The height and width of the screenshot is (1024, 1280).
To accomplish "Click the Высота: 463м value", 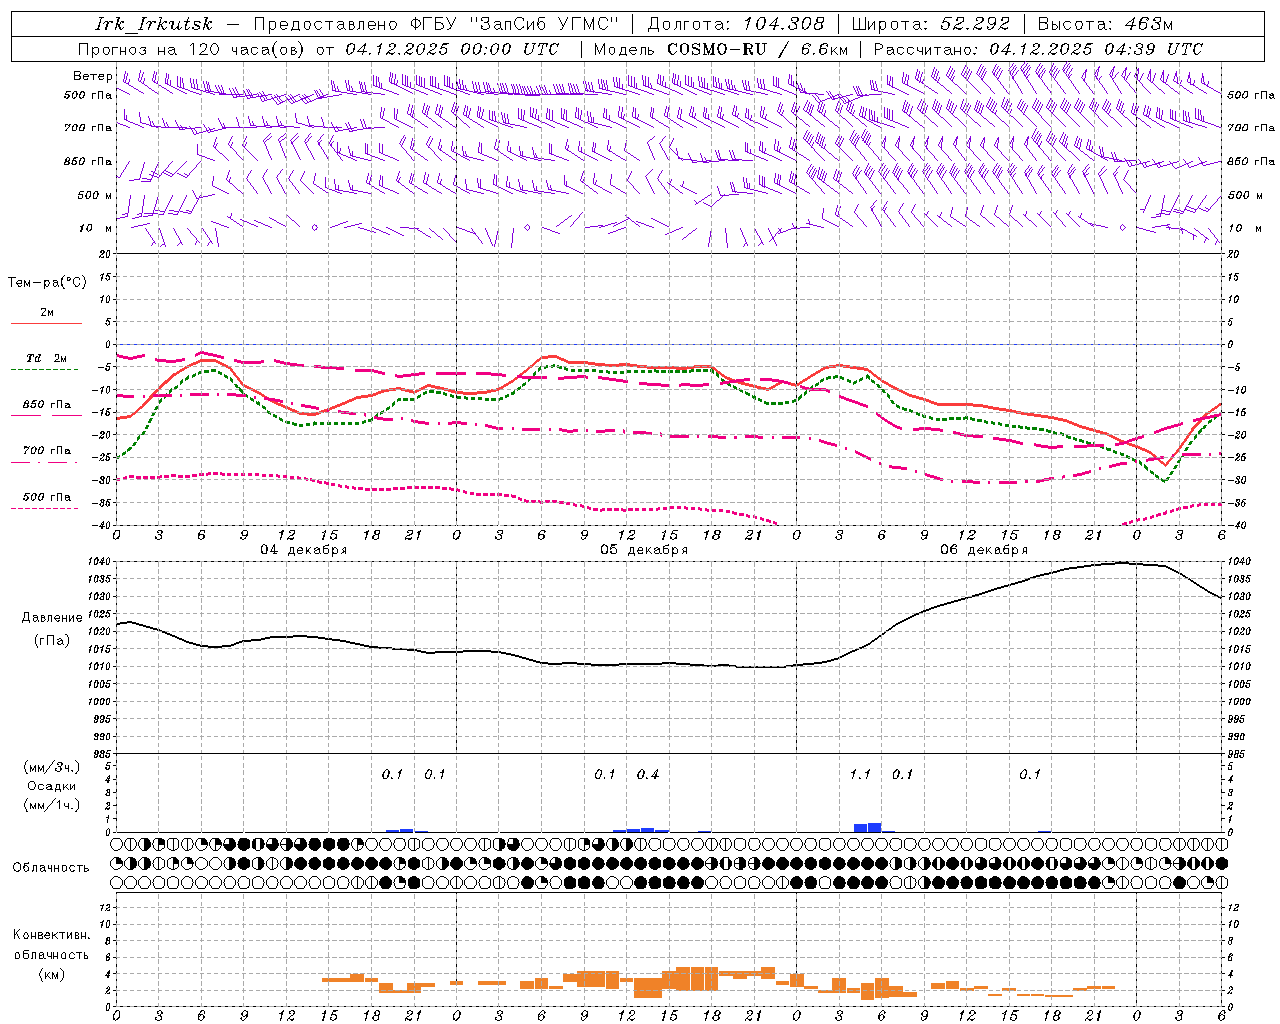I will [1105, 24].
